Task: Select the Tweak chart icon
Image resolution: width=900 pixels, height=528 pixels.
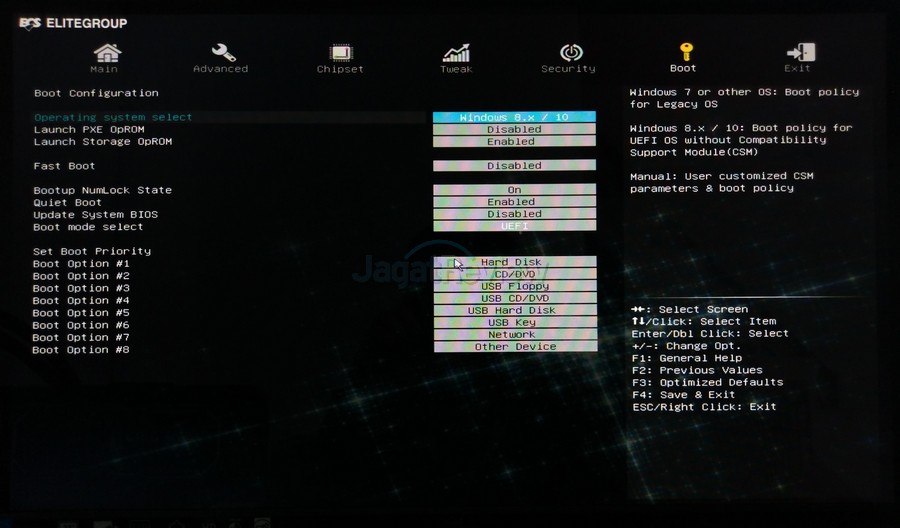Action: click(456, 52)
